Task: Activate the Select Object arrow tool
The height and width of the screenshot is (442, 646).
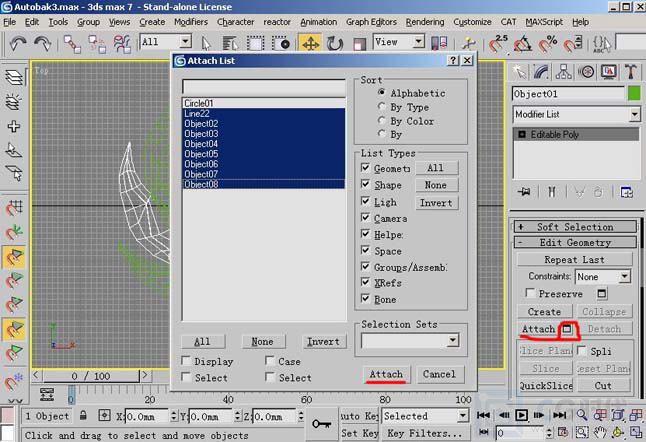Action: point(206,43)
